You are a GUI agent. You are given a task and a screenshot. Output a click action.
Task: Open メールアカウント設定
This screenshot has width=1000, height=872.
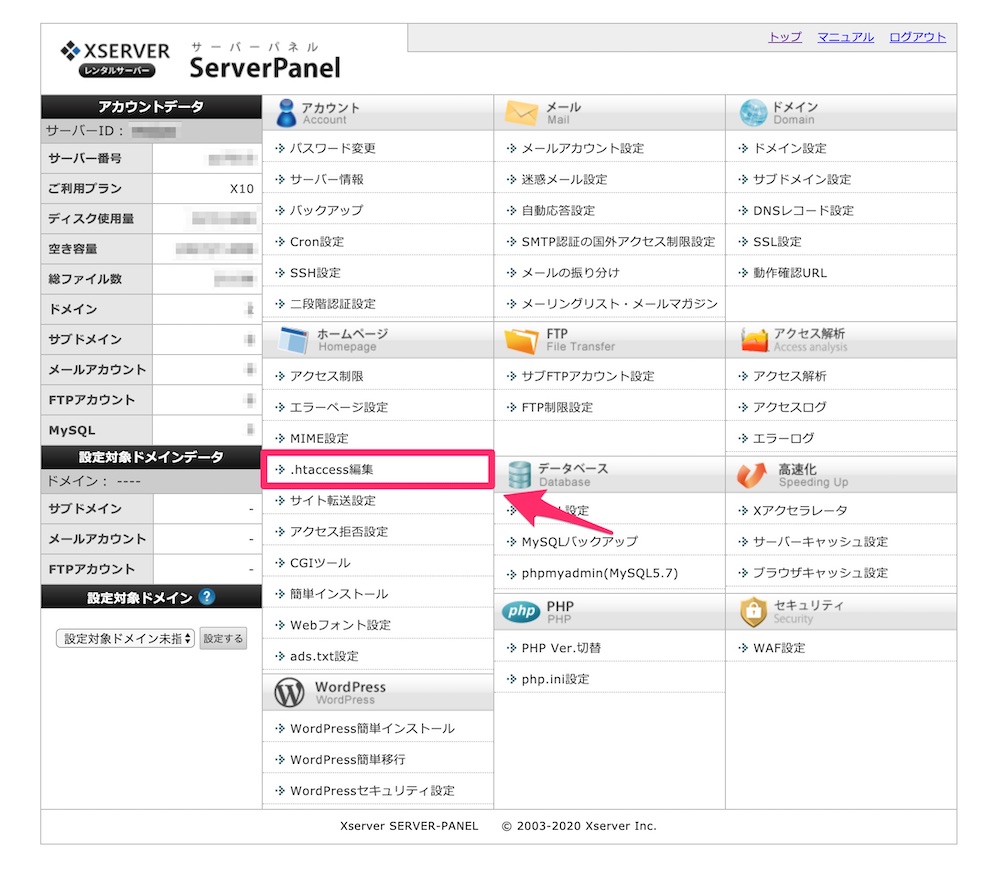point(582,148)
